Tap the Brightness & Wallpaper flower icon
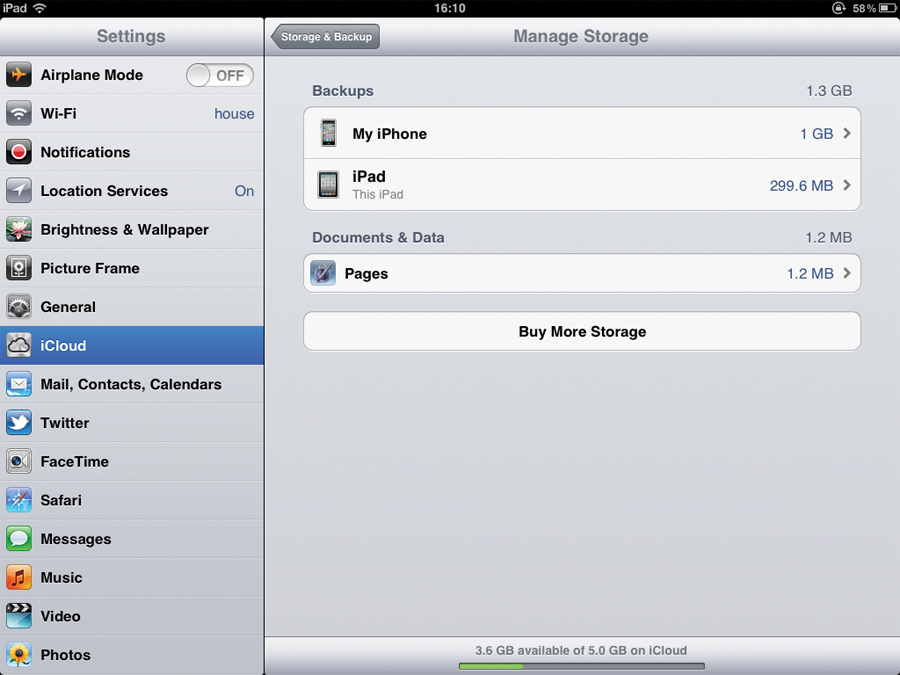This screenshot has height=675, width=900. coord(19,230)
